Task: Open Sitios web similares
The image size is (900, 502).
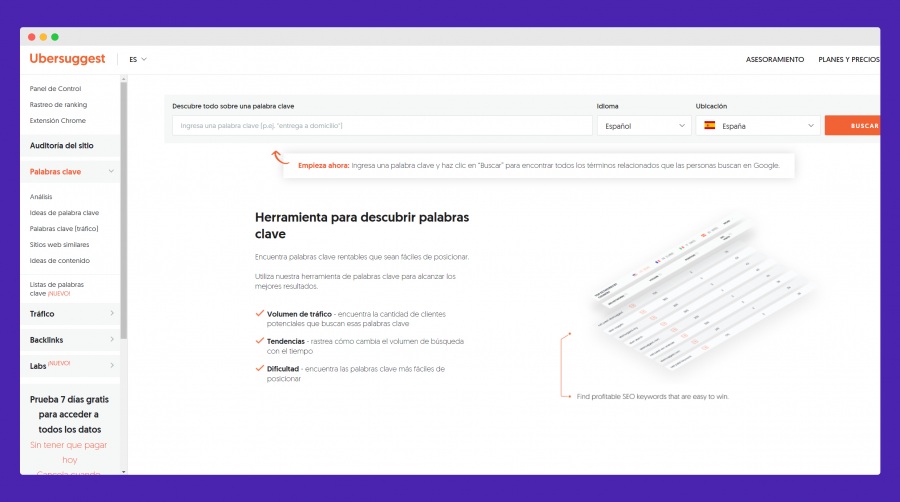Action: coord(59,244)
